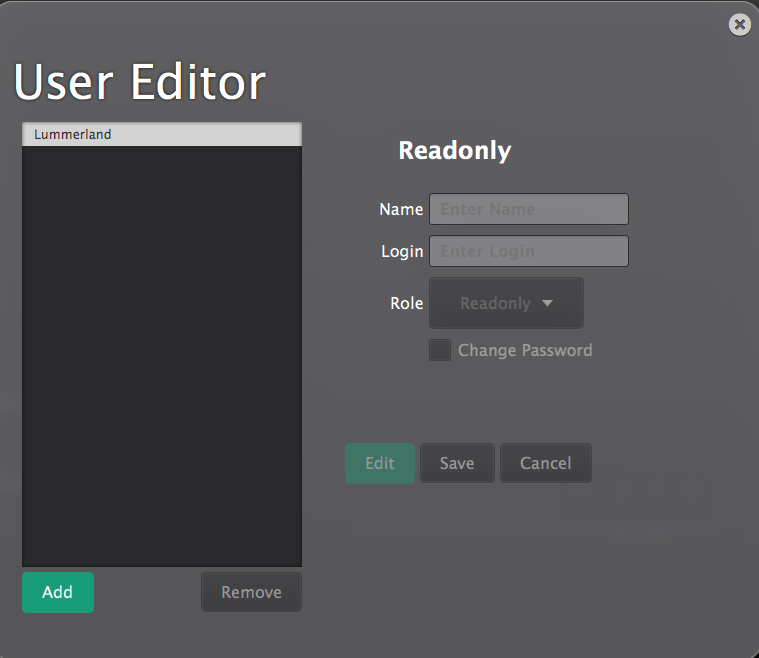This screenshot has width=759, height=658.
Task: Click the User Editor title text
Action: tap(140, 82)
